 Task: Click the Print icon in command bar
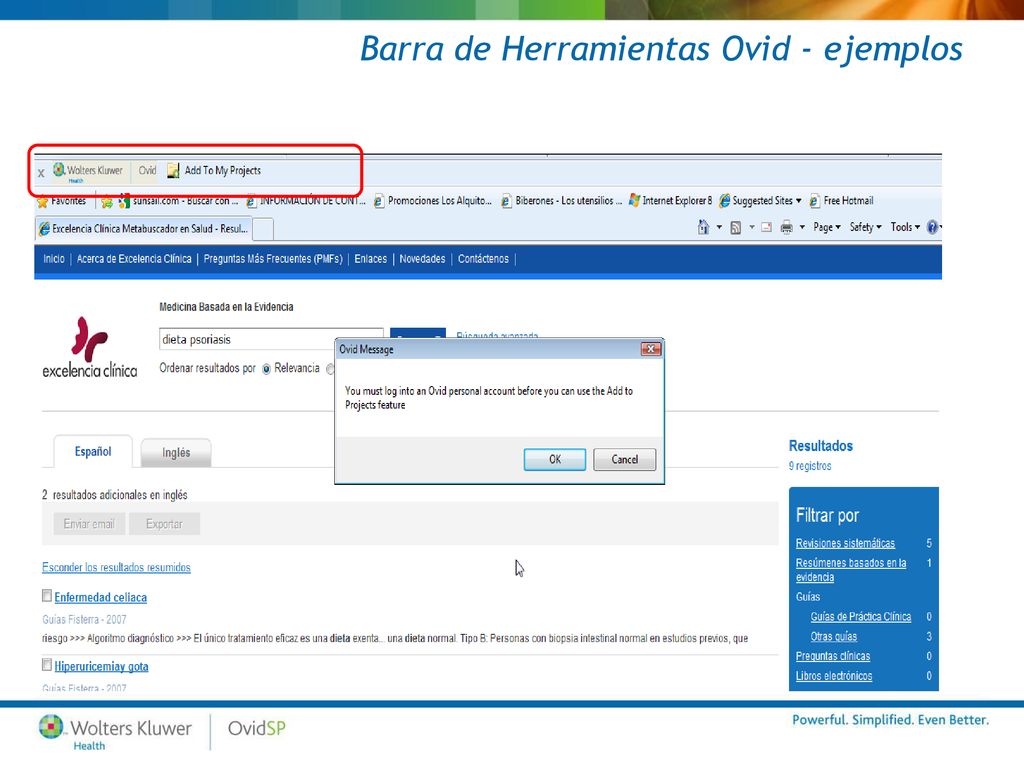coord(786,227)
